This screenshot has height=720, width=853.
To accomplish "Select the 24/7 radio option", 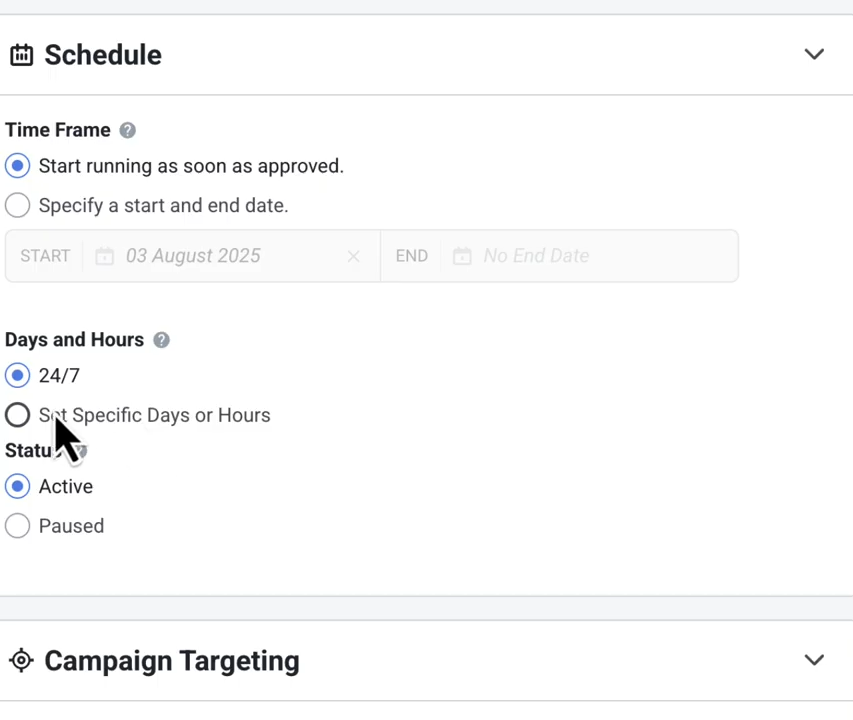I will click(x=17, y=376).
